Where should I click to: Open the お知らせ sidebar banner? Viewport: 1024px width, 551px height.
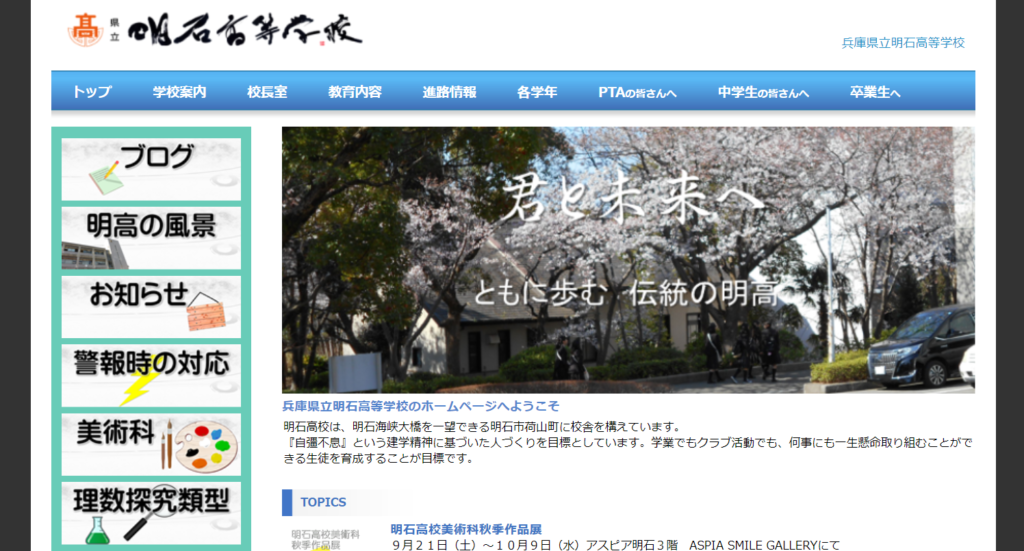point(151,307)
